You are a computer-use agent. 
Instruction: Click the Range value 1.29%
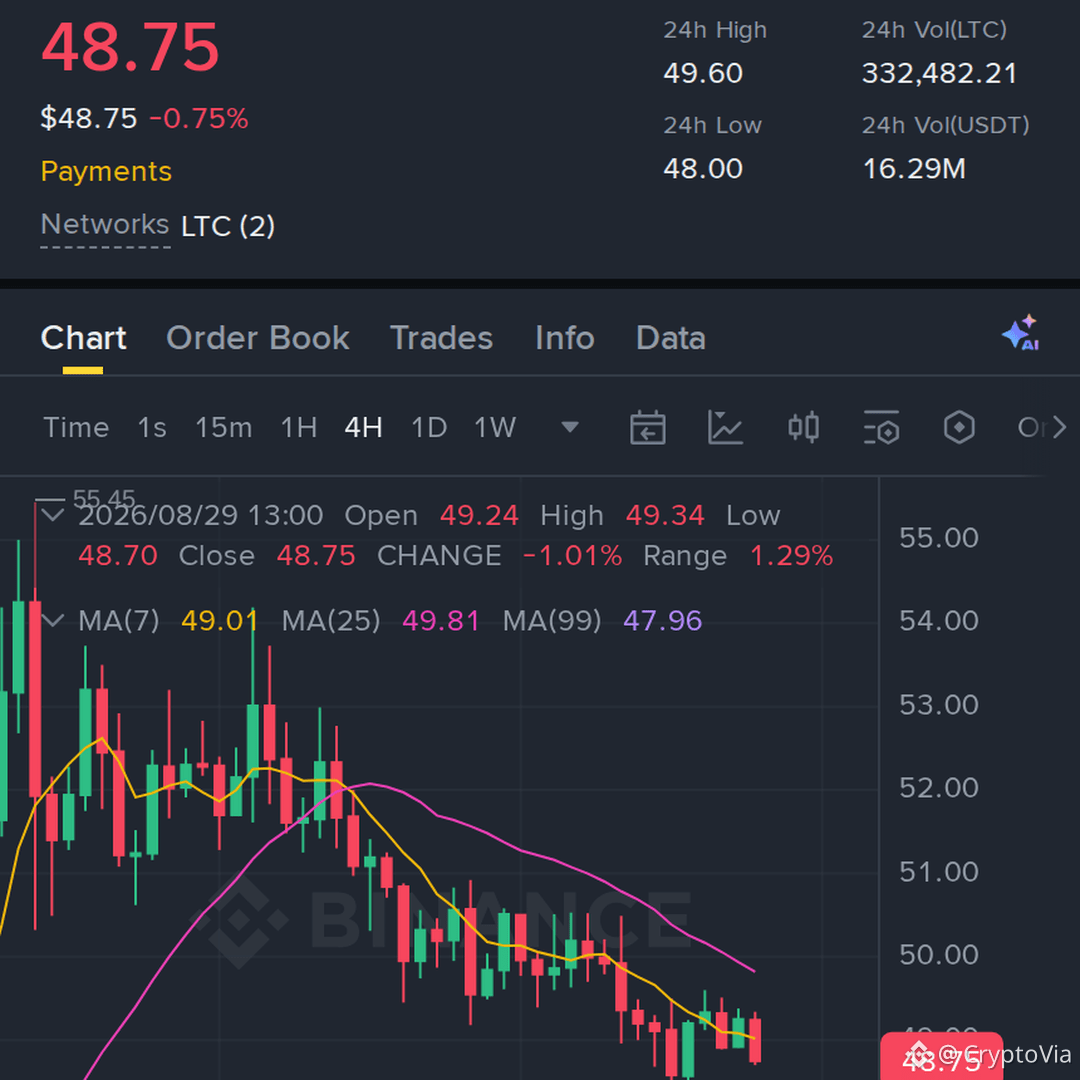pyautogui.click(x=791, y=555)
